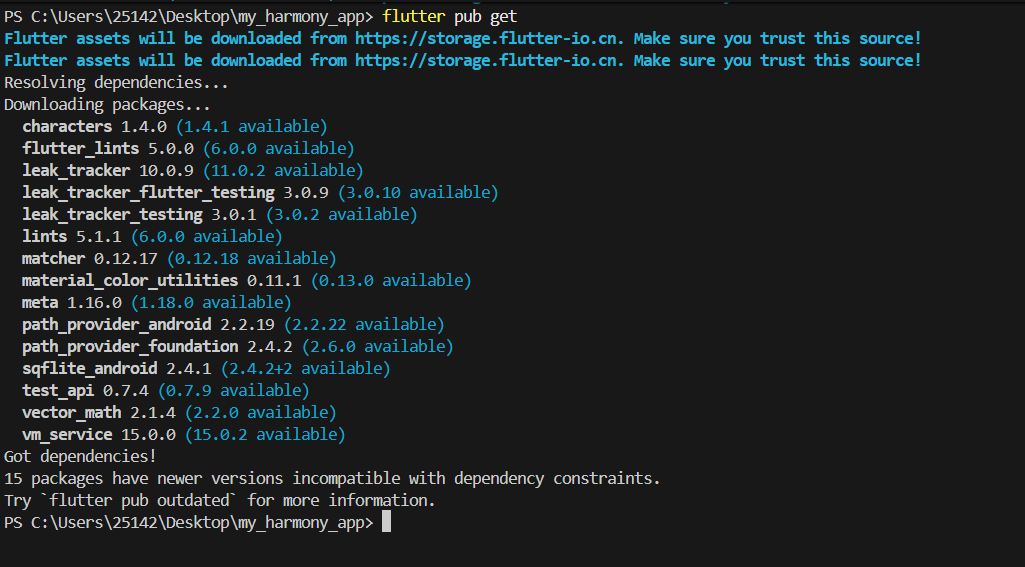This screenshot has width=1025, height=567.
Task: Click '(2.6.0 available)' version text
Action: click(x=377, y=347)
